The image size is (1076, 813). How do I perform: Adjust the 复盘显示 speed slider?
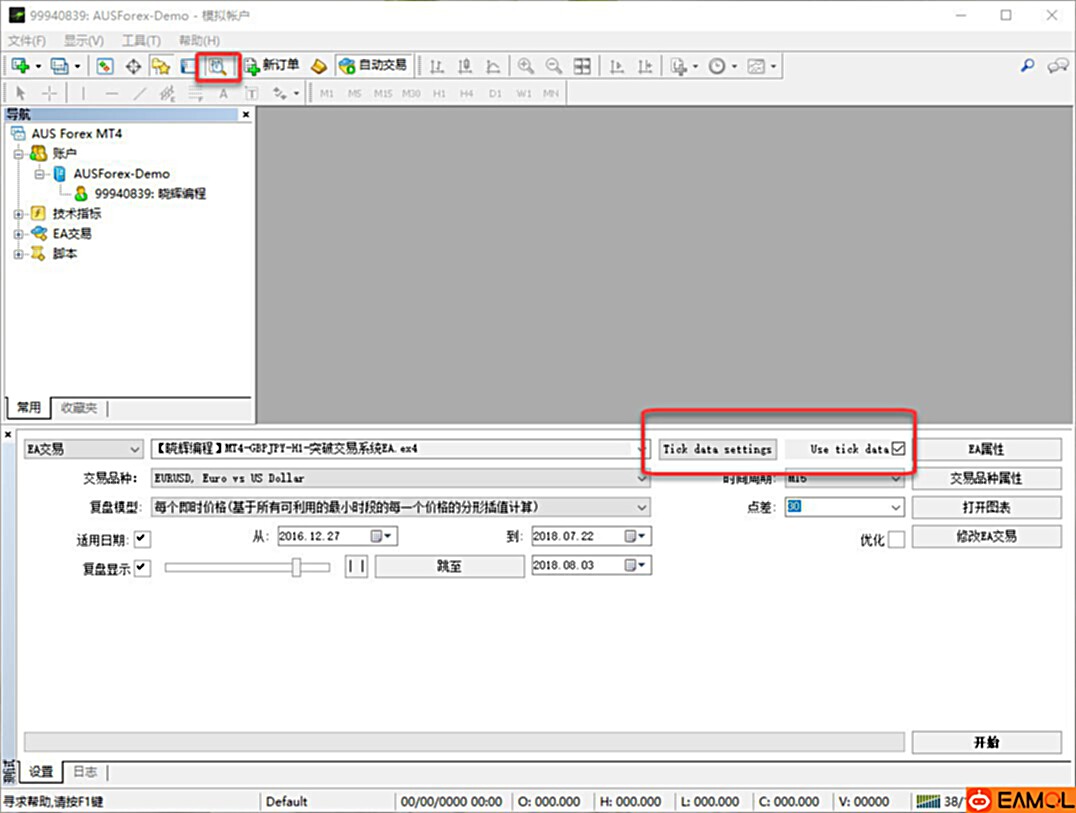pyautogui.click(x=296, y=567)
